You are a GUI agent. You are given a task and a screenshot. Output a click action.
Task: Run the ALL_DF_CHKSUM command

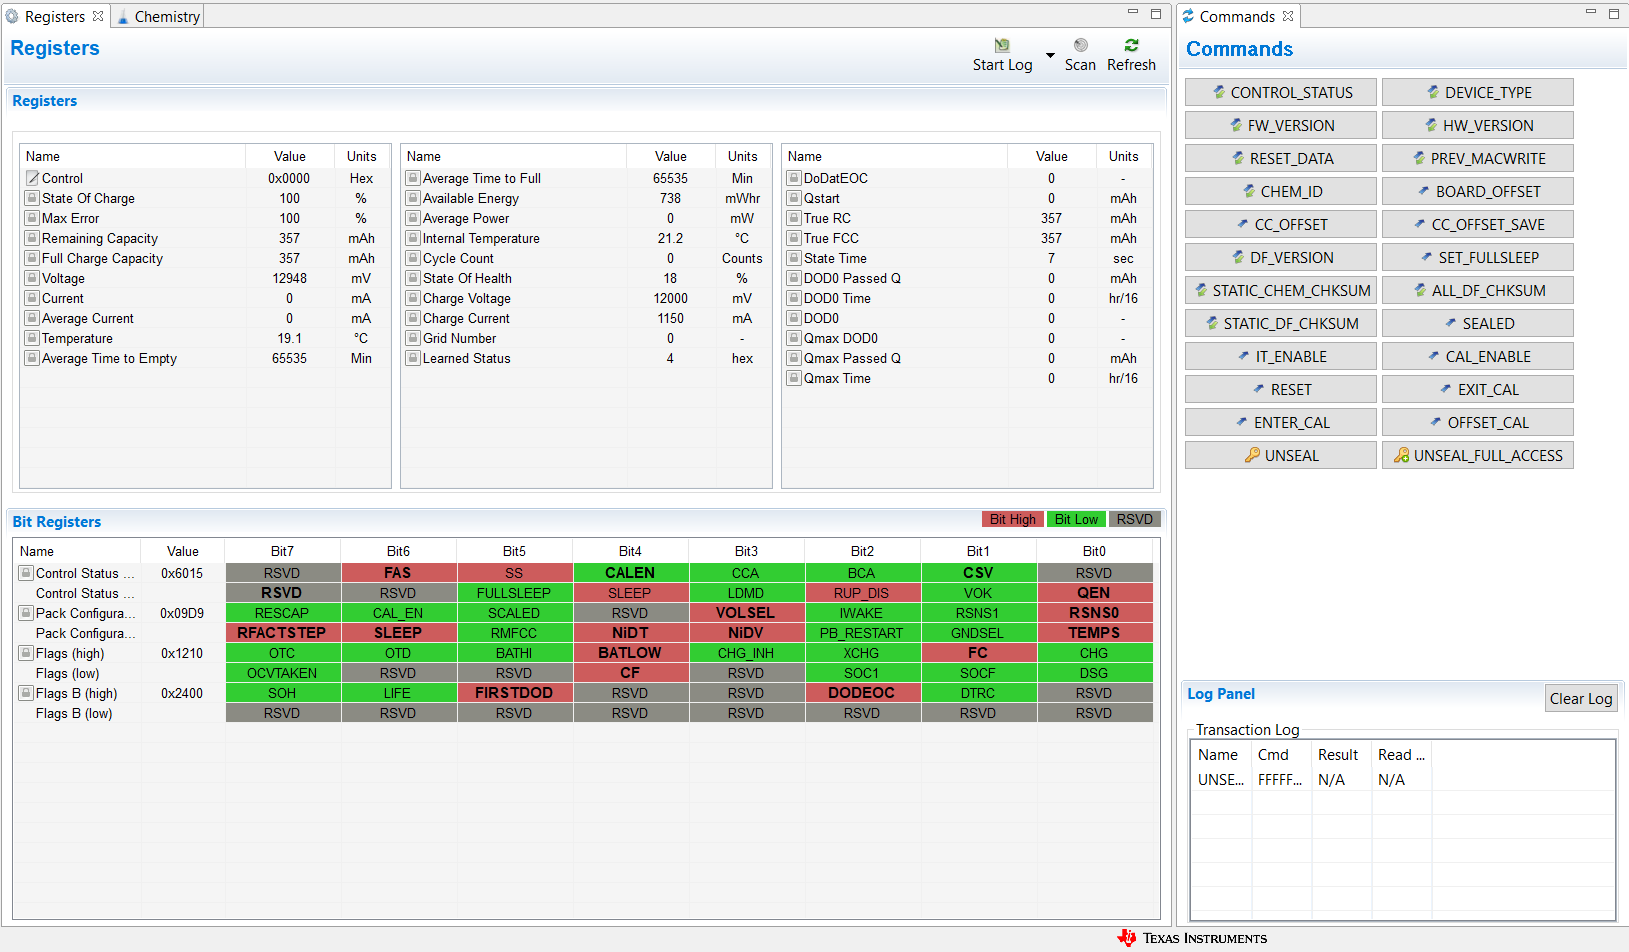tap(1478, 290)
